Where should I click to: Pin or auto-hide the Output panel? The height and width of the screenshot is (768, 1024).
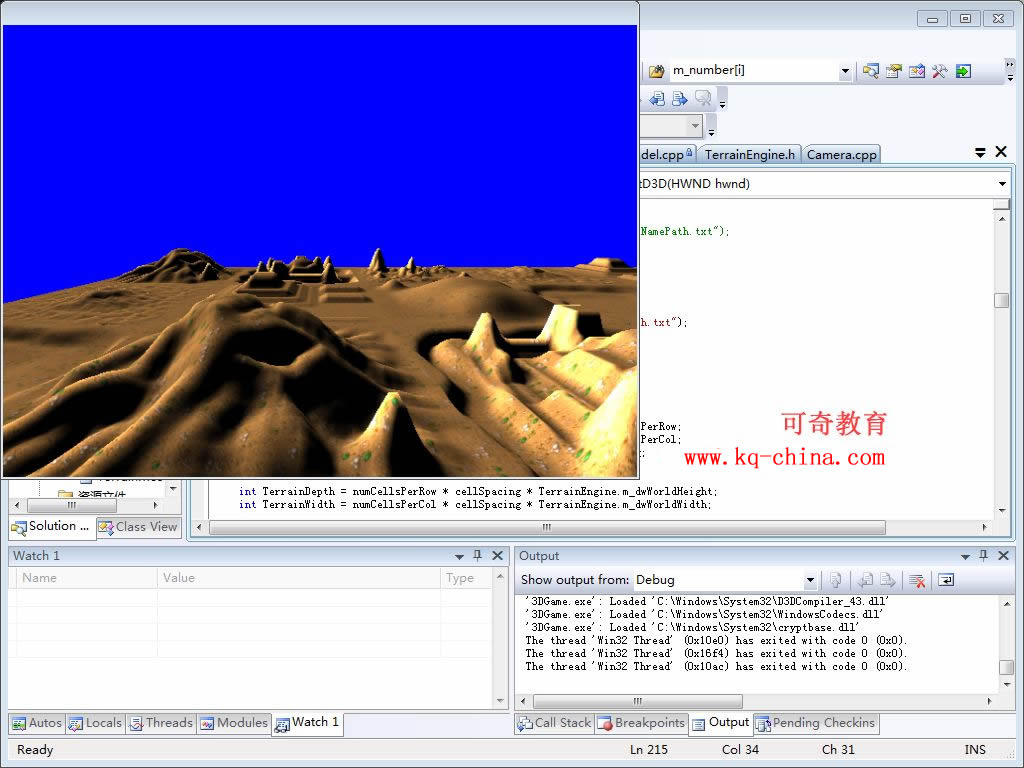point(983,556)
